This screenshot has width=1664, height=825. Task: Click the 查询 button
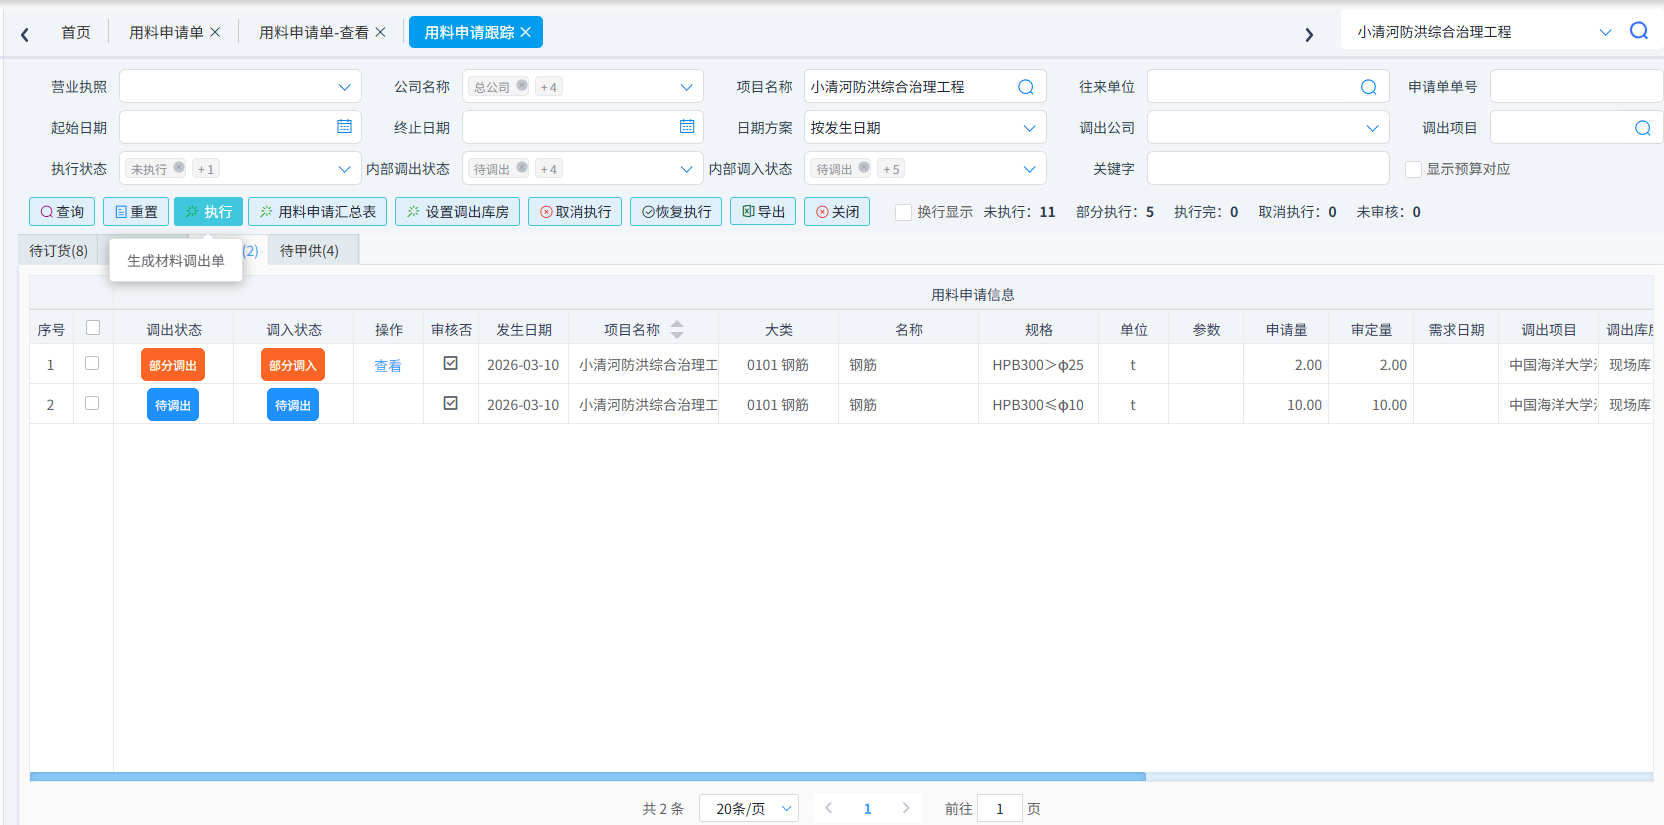[62, 212]
